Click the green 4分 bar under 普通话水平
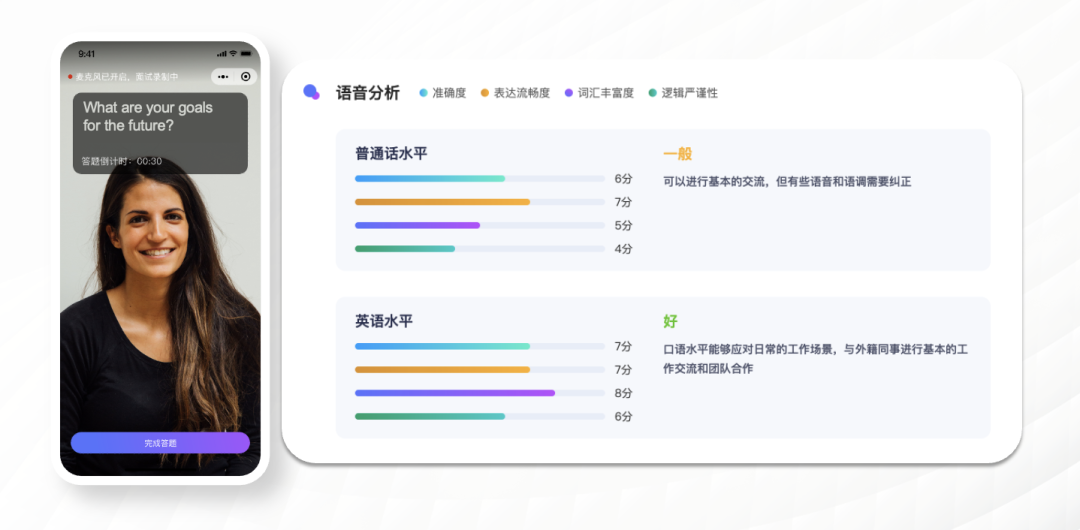 tap(405, 249)
